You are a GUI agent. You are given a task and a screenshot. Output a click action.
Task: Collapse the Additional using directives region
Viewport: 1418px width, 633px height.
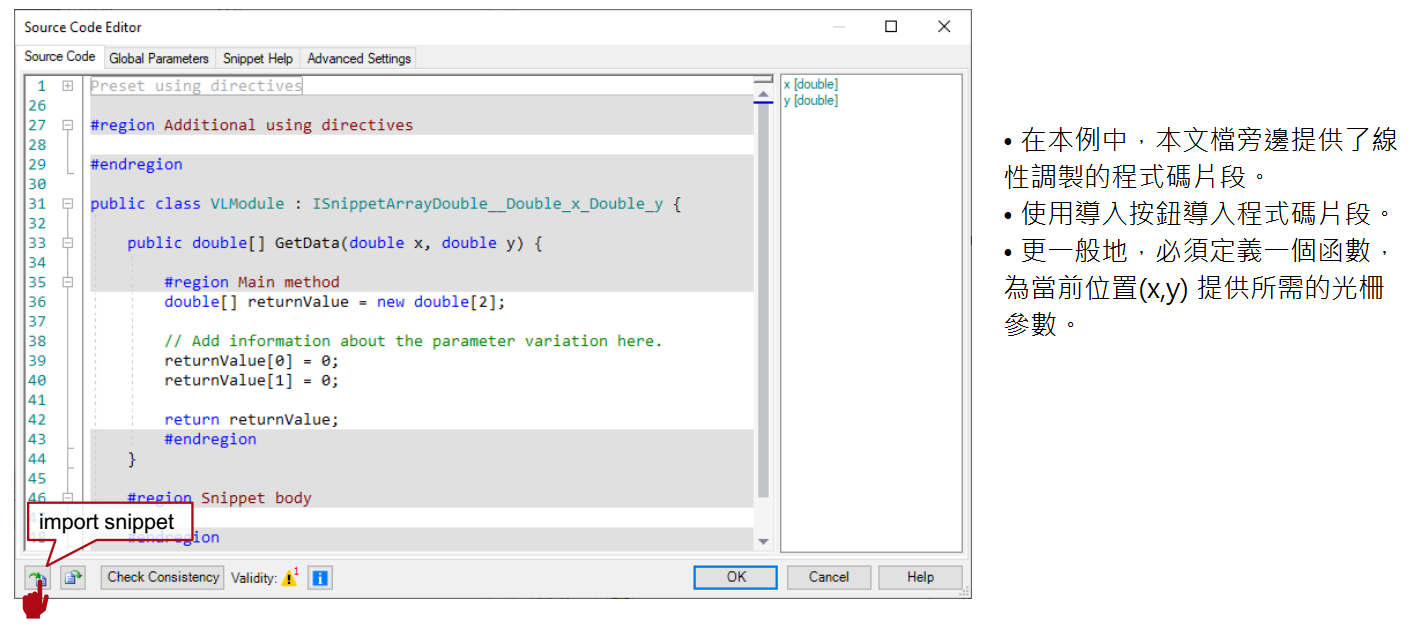[68, 125]
